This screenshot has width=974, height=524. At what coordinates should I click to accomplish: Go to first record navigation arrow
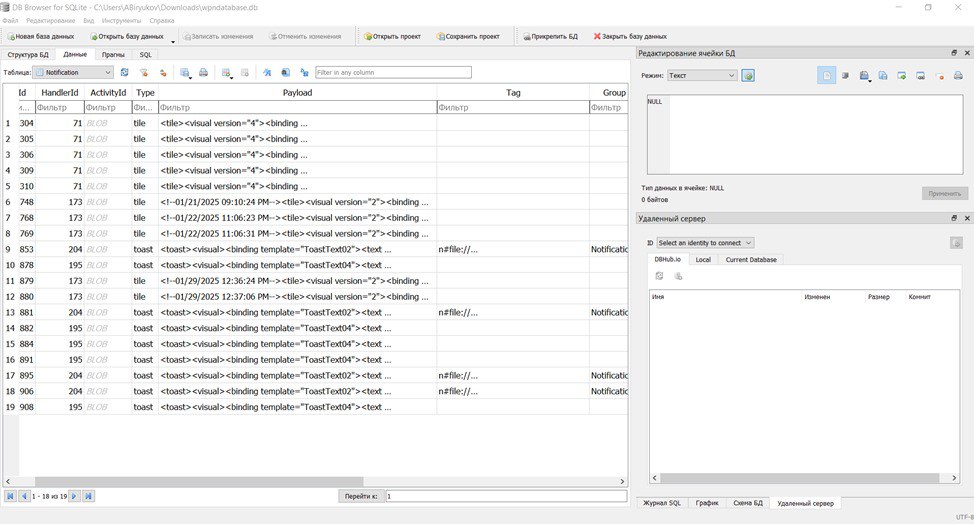(x=11, y=496)
